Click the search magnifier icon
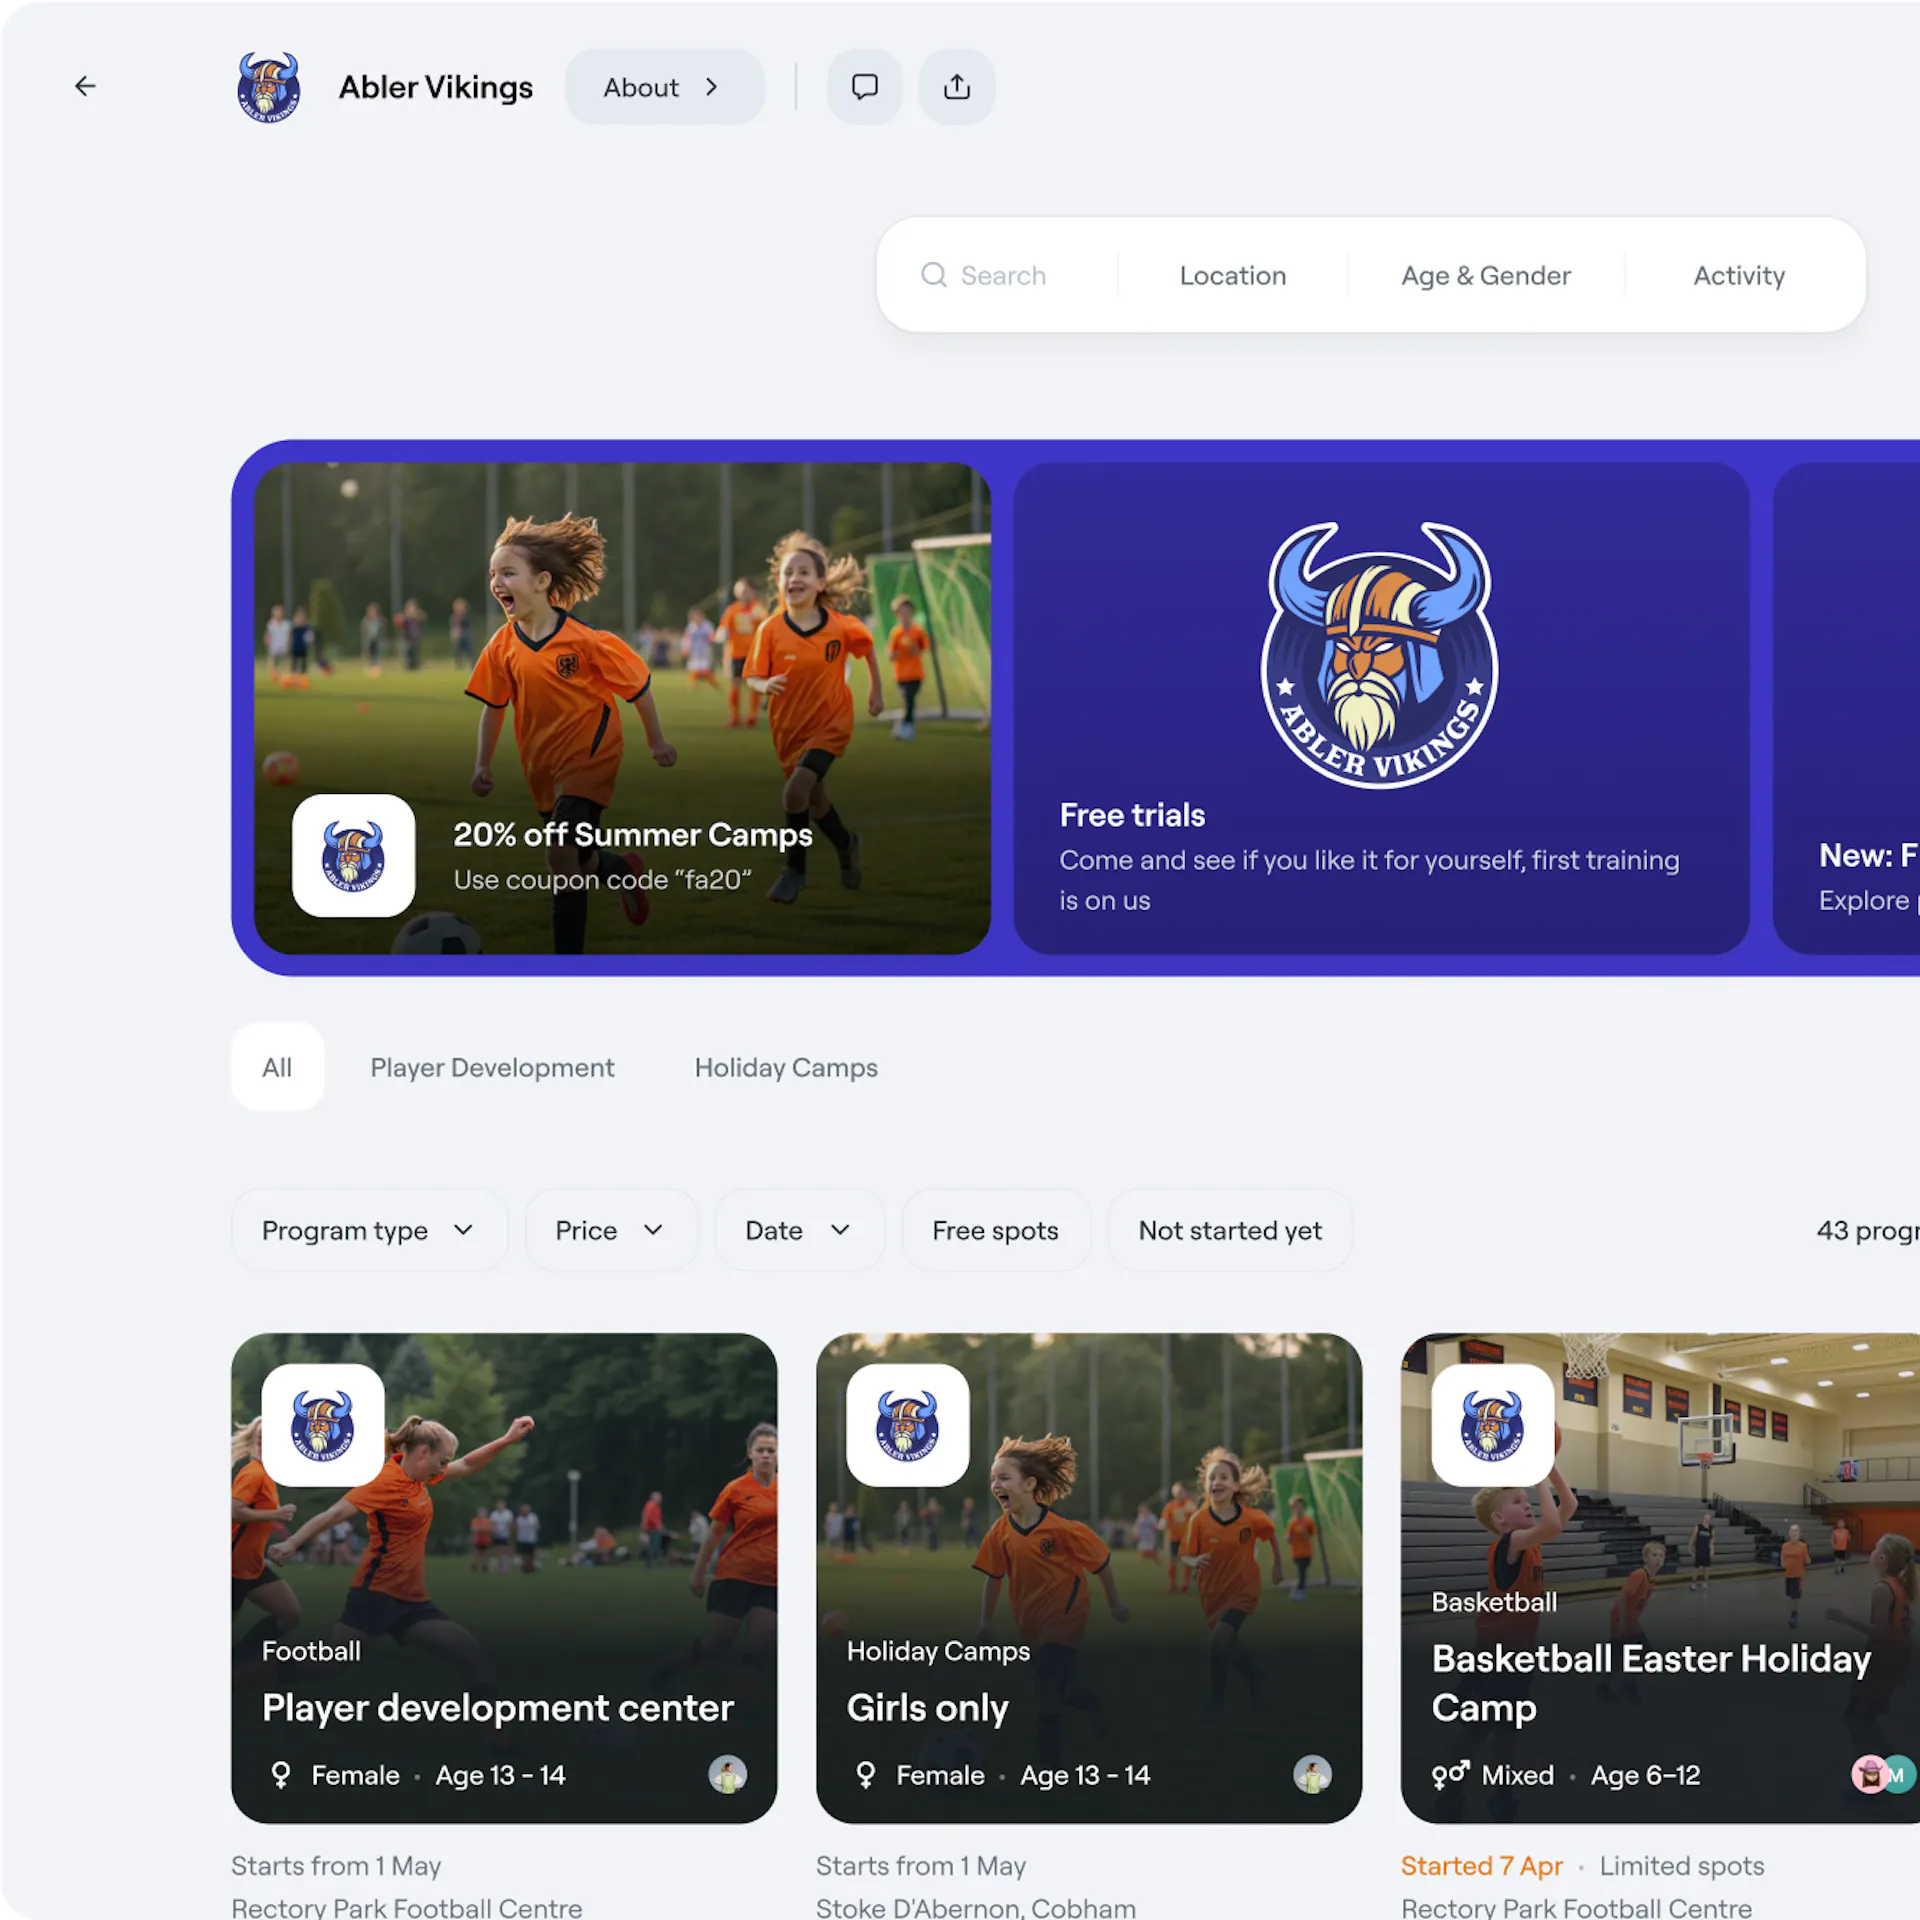1920x1920 pixels. 933,275
